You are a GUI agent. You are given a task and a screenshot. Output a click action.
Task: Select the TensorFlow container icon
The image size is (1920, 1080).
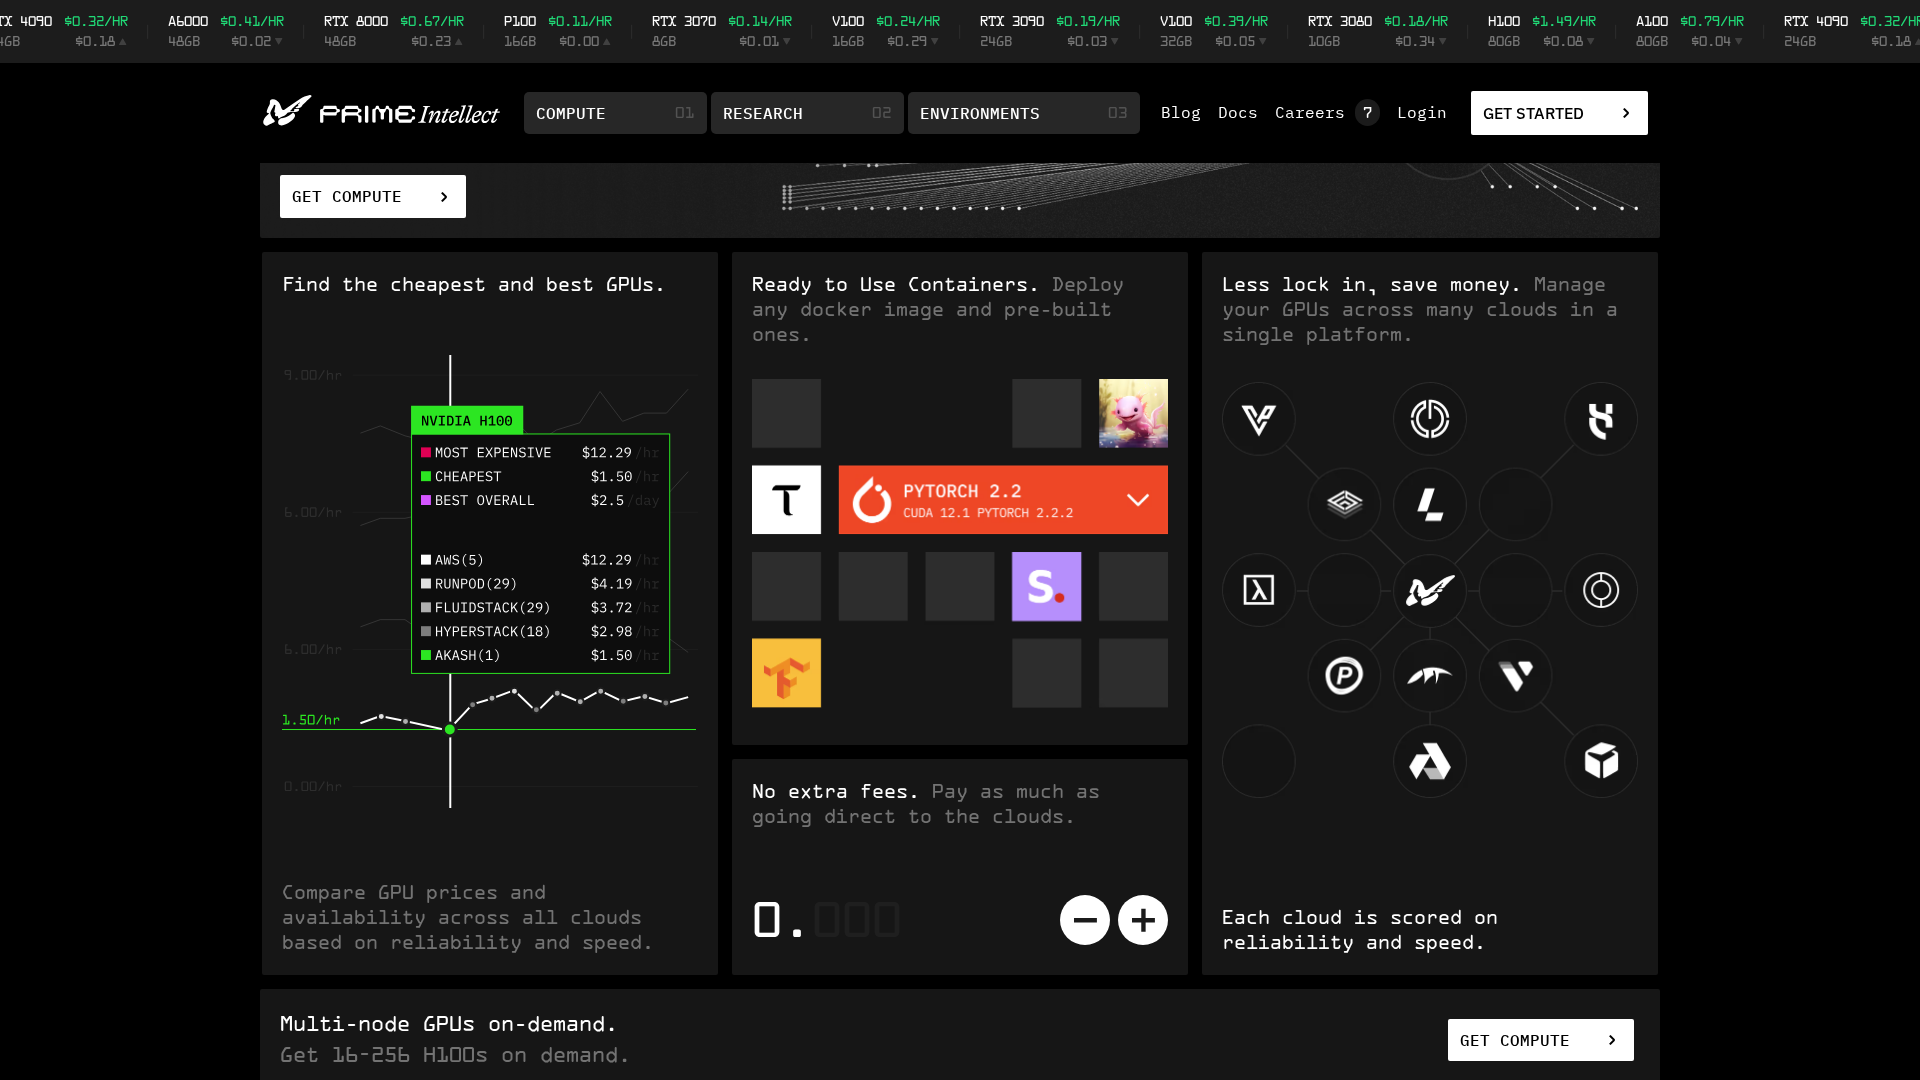[786, 673]
